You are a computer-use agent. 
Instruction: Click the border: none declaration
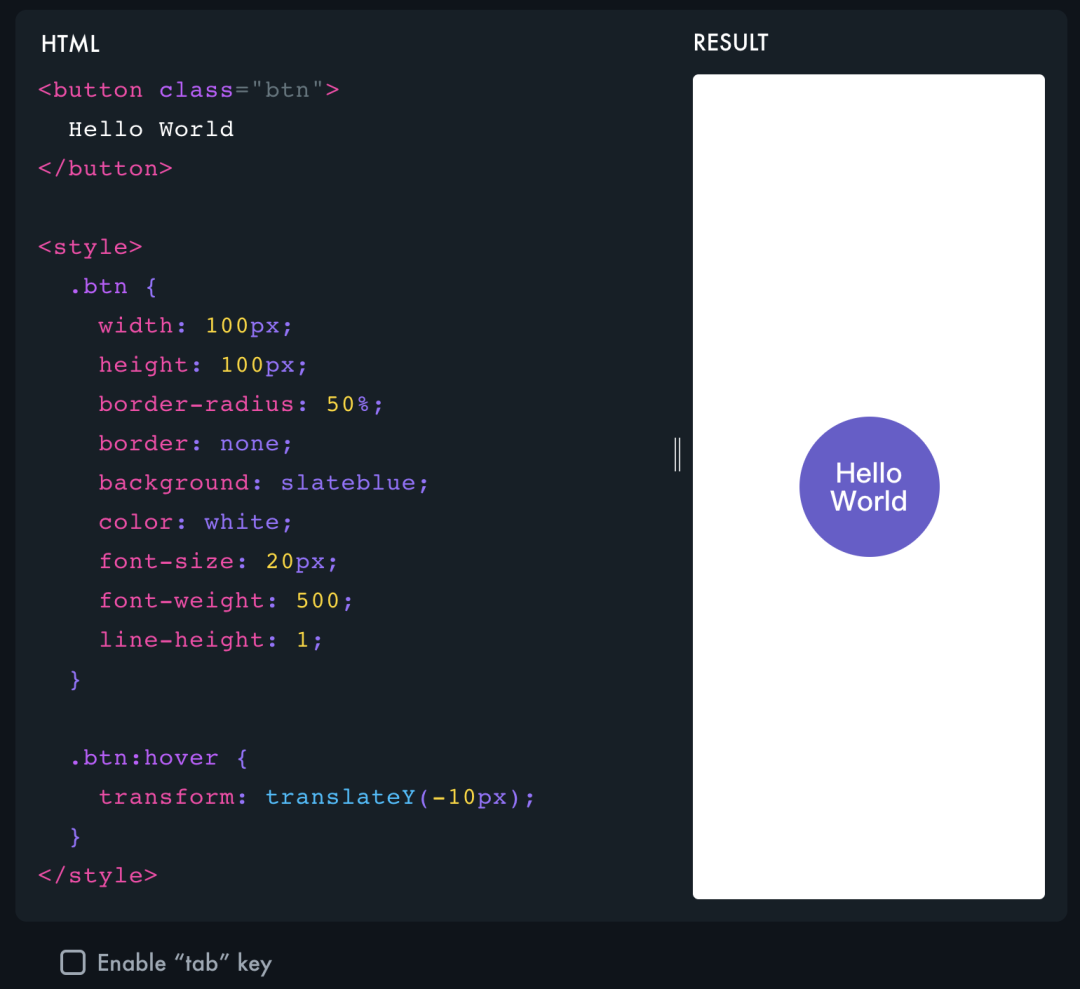click(x=195, y=444)
